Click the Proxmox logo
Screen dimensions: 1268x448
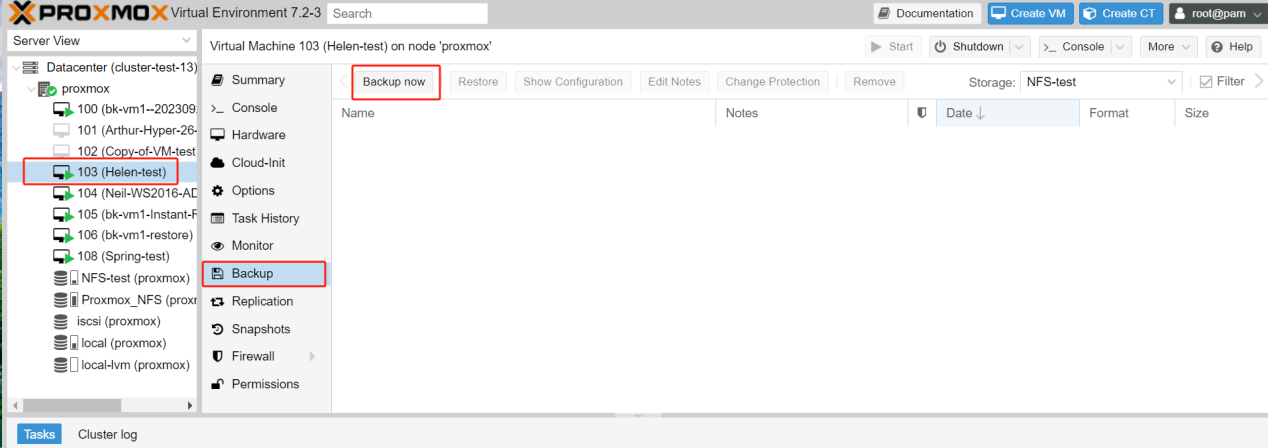click(x=88, y=13)
